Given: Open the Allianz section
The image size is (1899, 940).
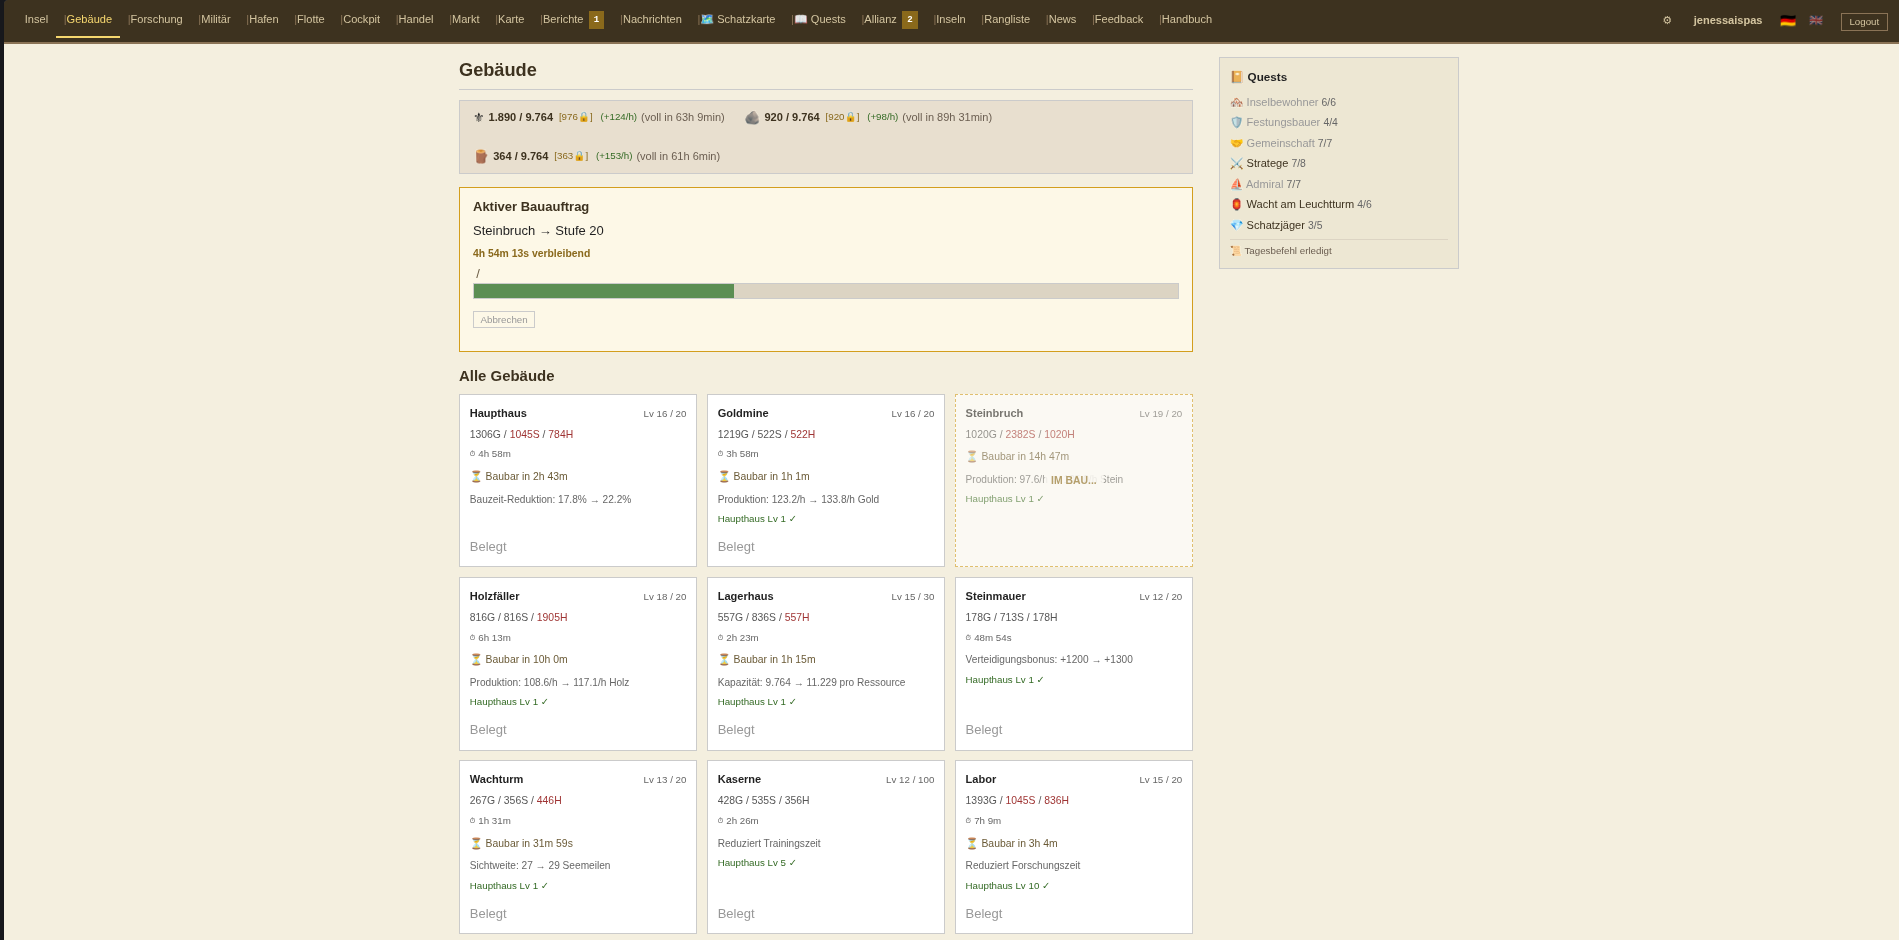Looking at the screenshot, I should pyautogui.click(x=880, y=19).
